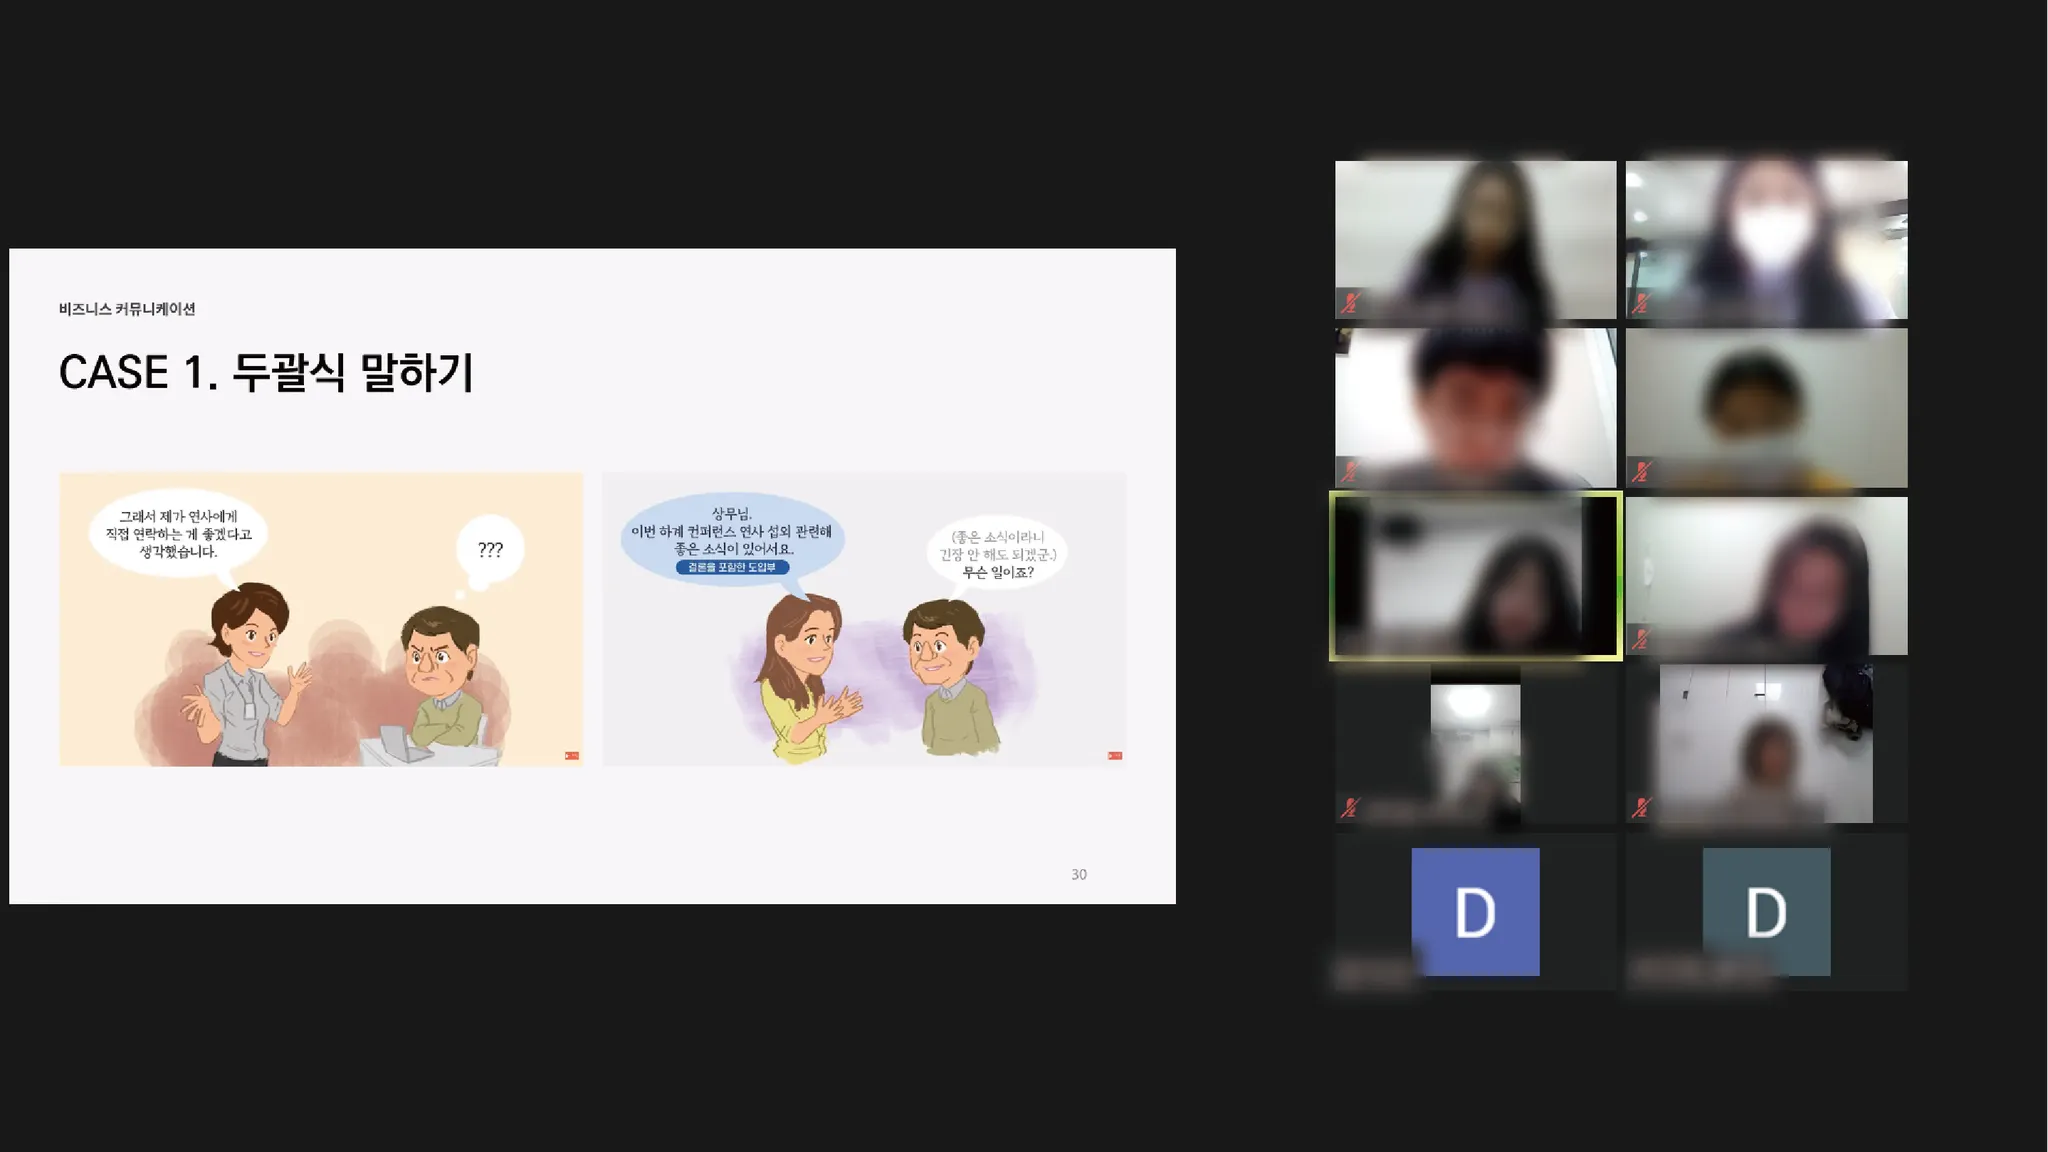Select the teal-gray D avatar participant
This screenshot has width=2048, height=1152.
click(1766, 911)
